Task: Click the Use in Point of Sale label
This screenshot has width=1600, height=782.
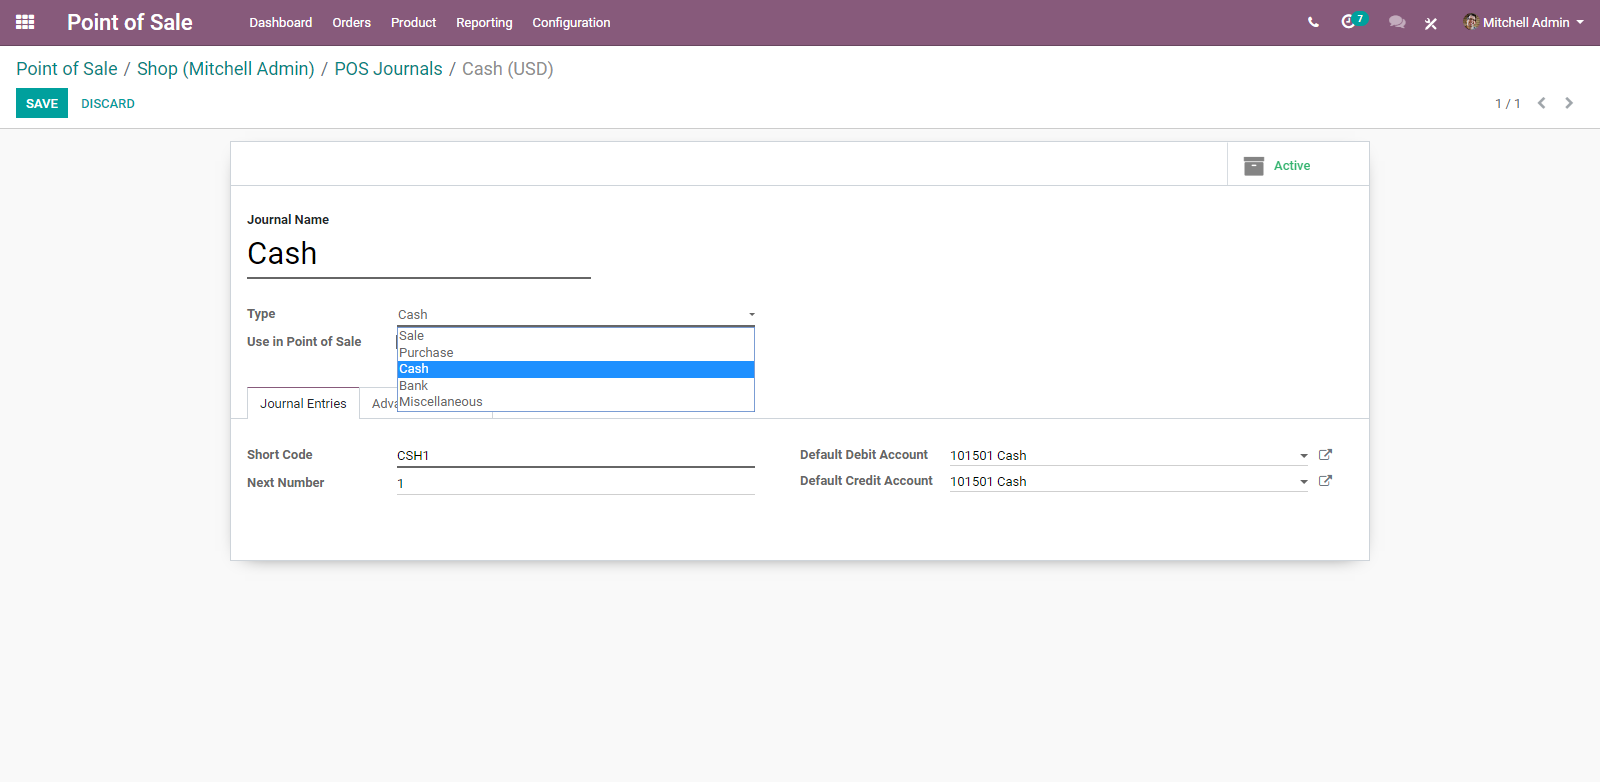Action: (304, 341)
